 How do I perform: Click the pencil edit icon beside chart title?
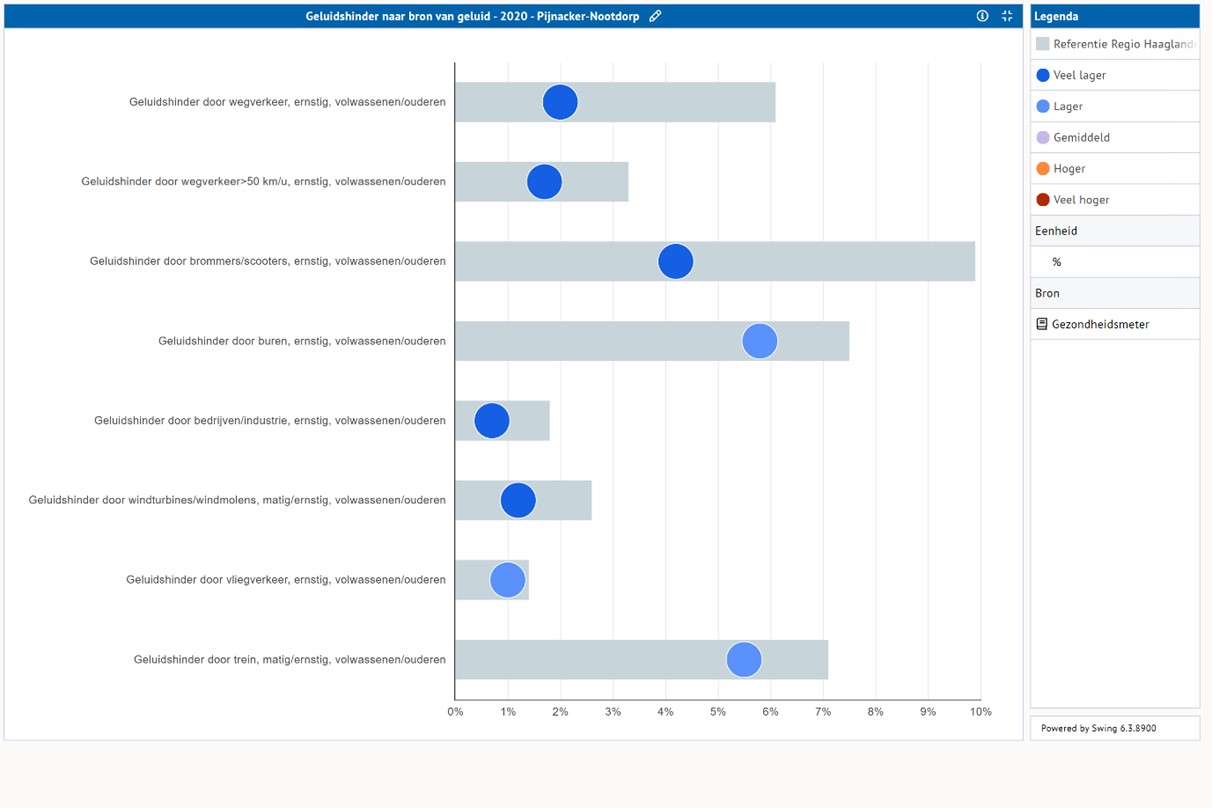(655, 16)
